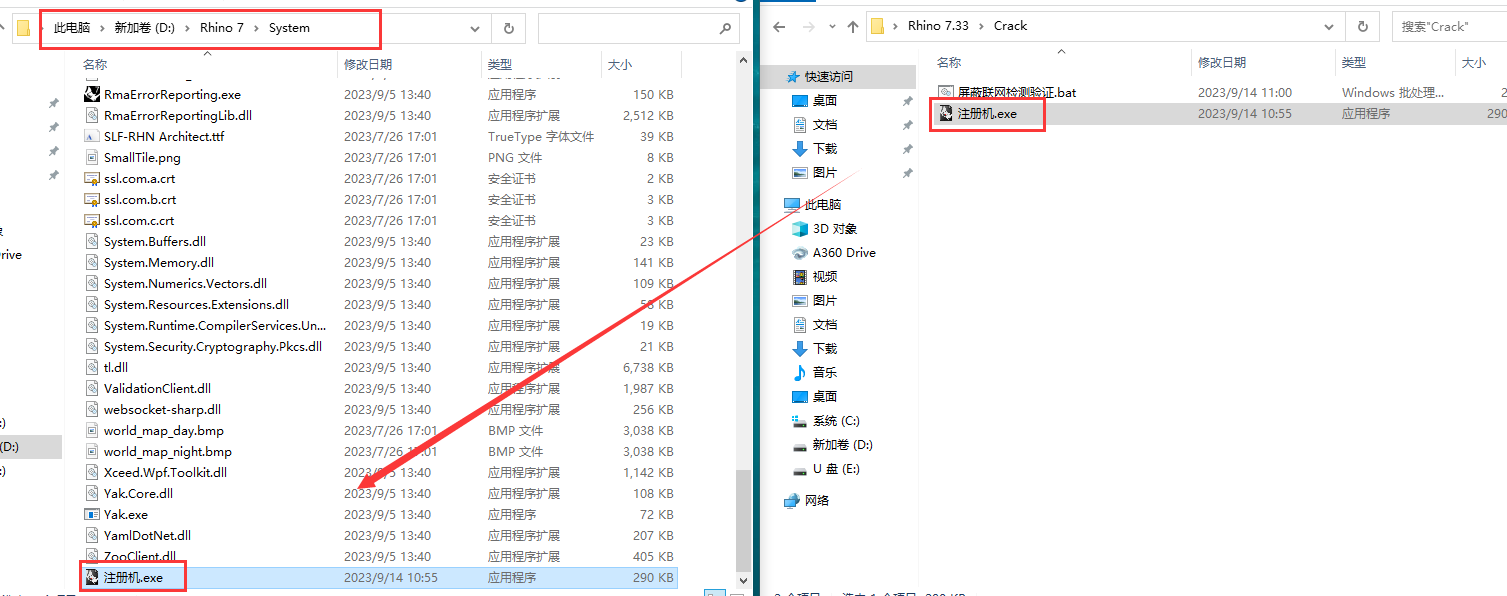Select the file System.Resources.Extensions.dll
1507x596 pixels.
click(196, 305)
